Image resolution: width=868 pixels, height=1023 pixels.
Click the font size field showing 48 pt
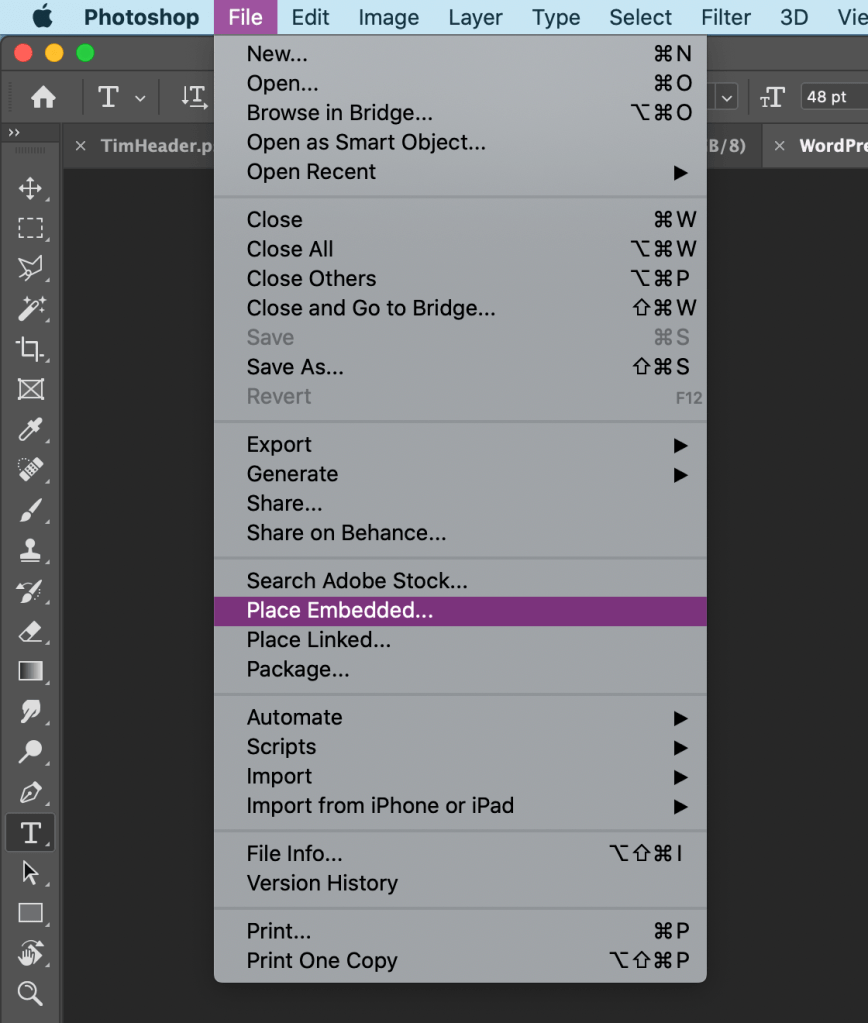(x=832, y=97)
